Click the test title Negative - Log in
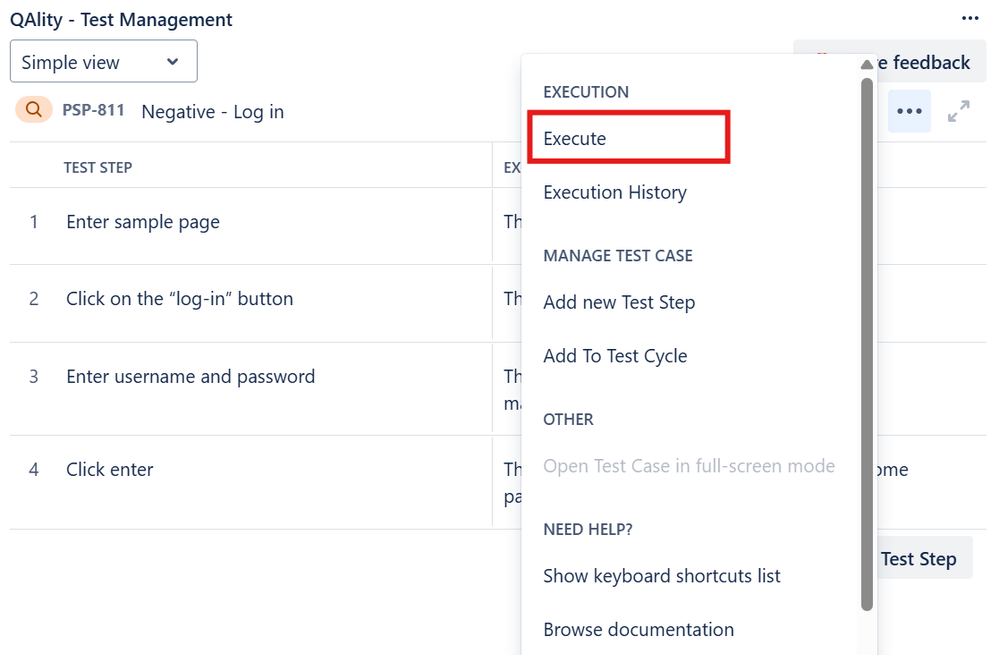999x655 pixels. click(x=212, y=111)
